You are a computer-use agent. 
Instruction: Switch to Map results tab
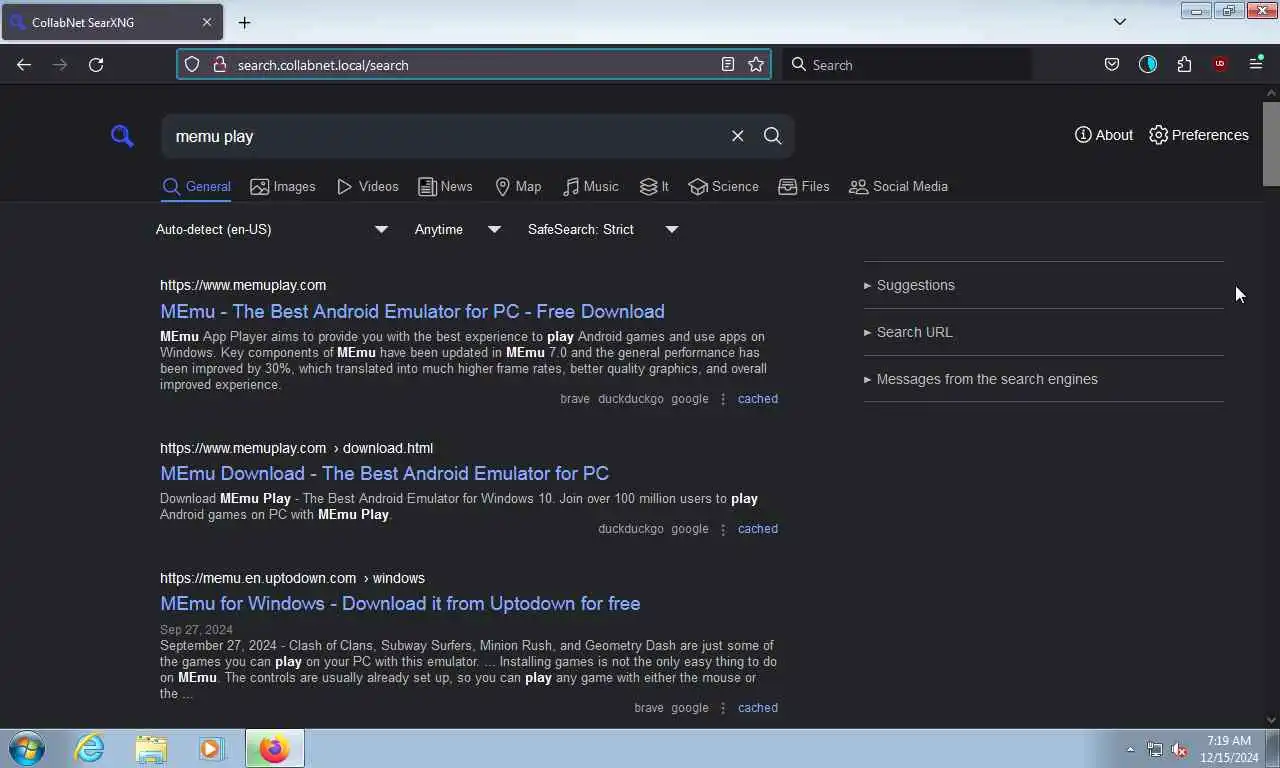coord(518,186)
